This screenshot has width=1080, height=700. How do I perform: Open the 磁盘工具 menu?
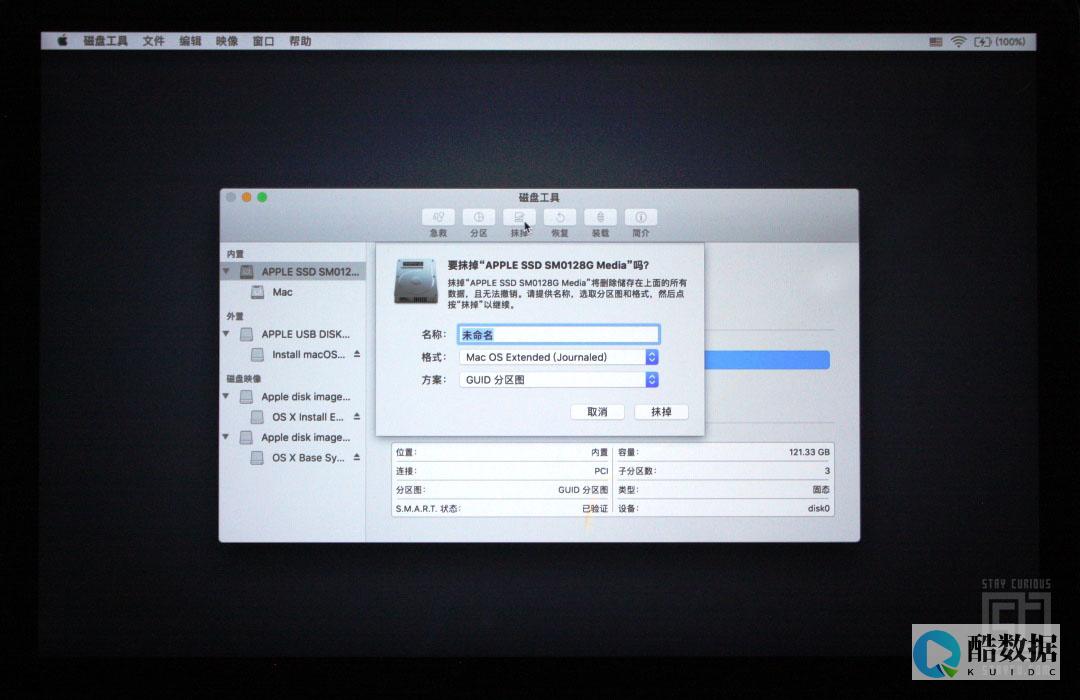[105, 41]
